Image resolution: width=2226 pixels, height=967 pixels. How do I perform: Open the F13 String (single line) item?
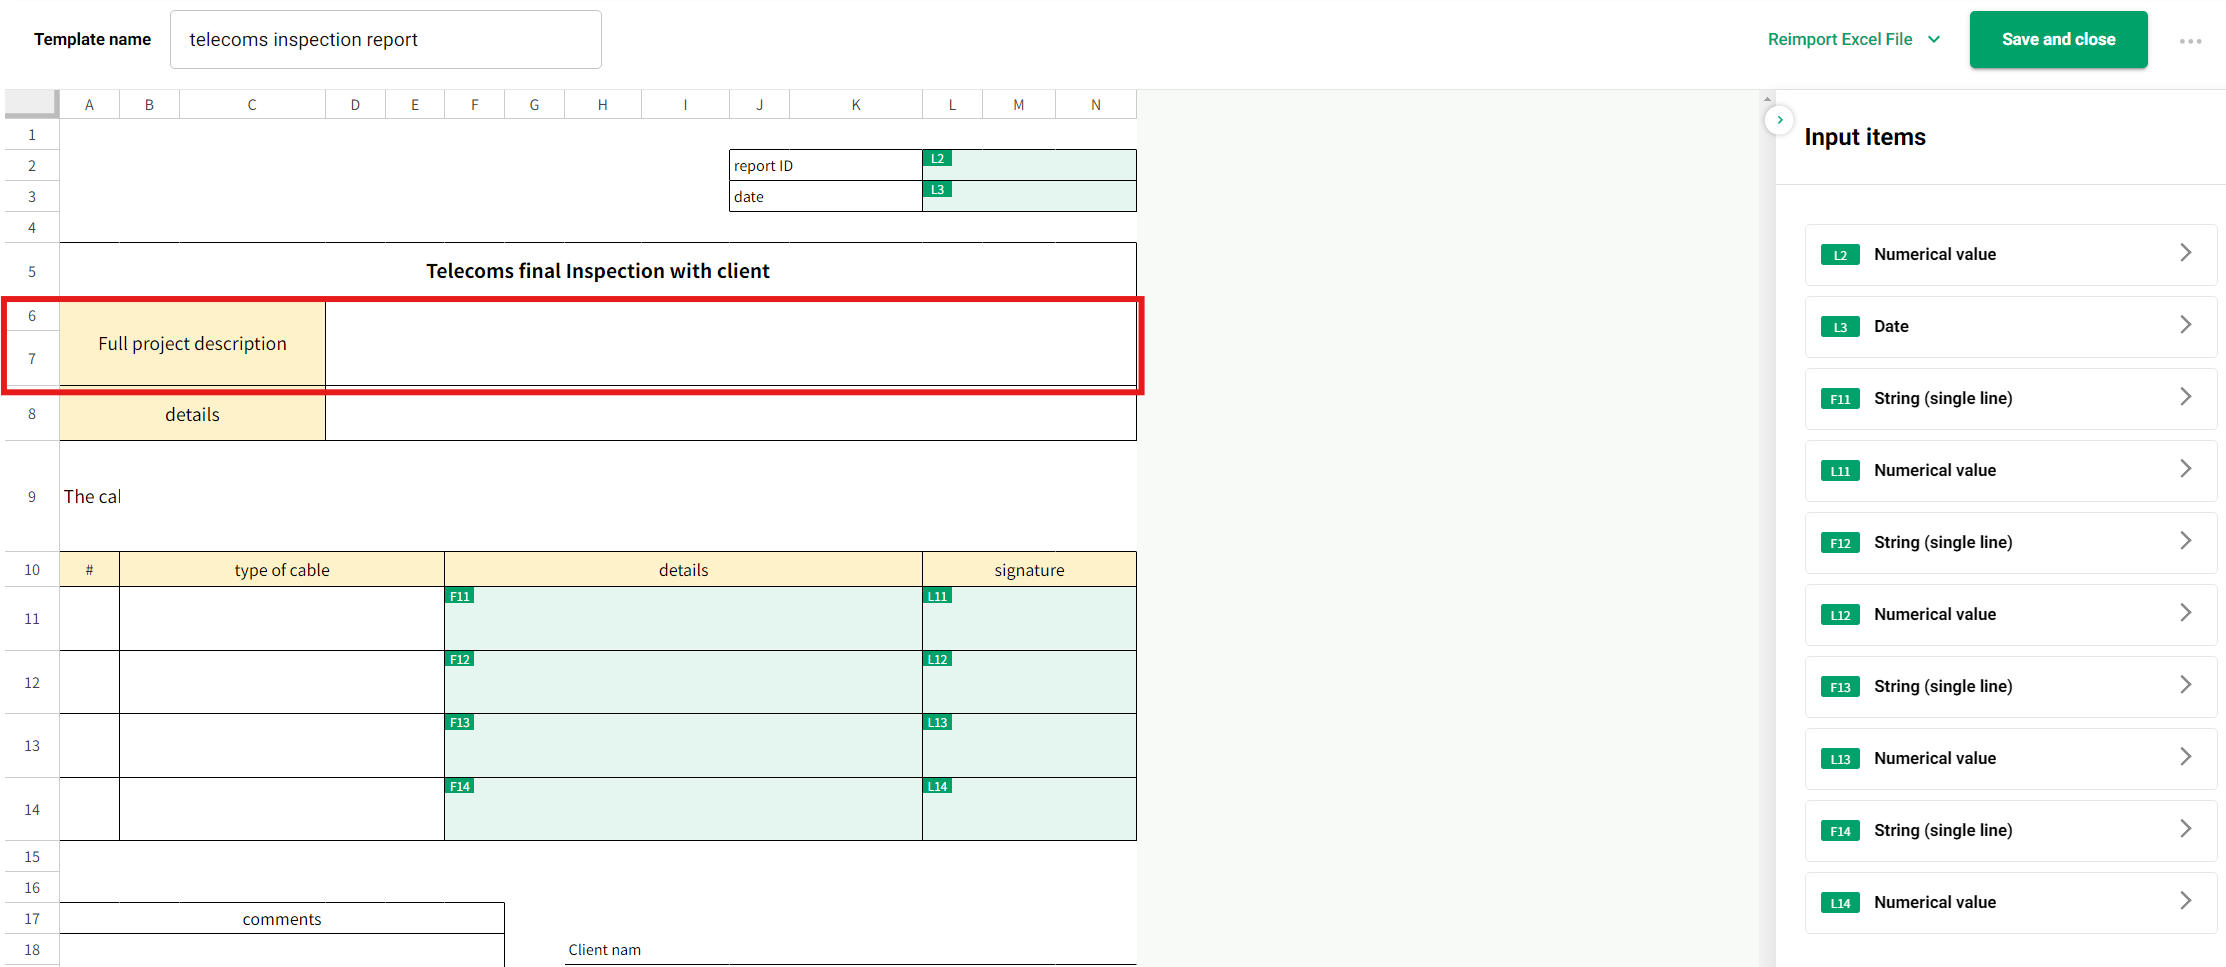(2010, 686)
